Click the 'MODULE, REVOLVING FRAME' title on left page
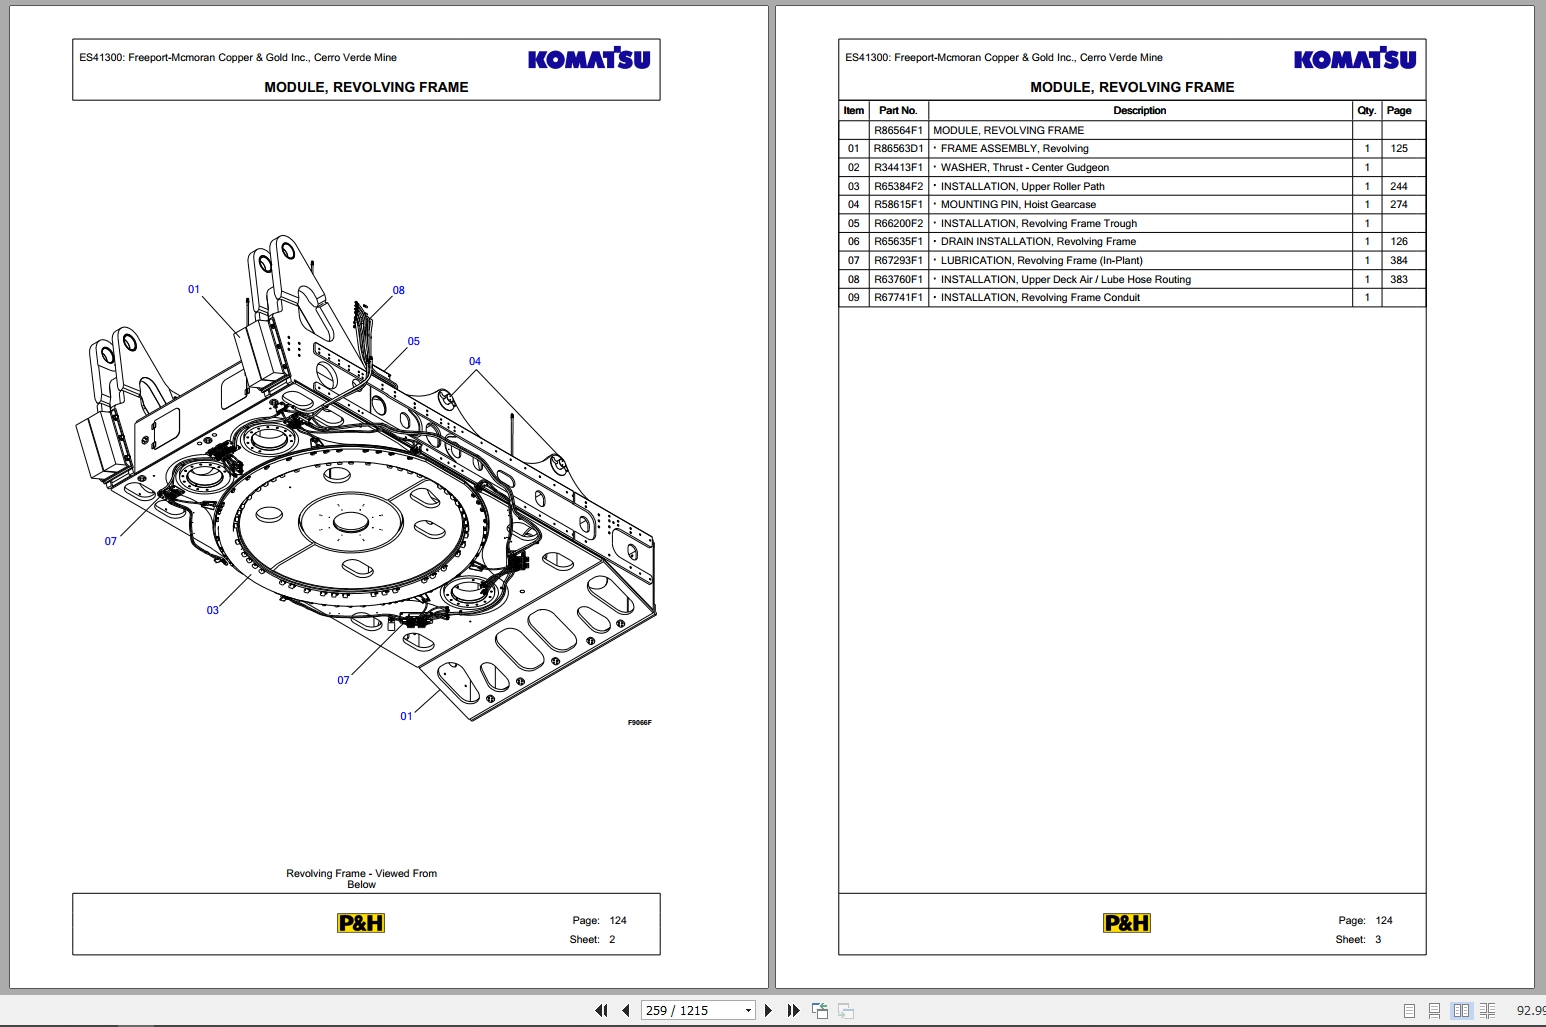This screenshot has width=1546, height=1027. (x=366, y=87)
